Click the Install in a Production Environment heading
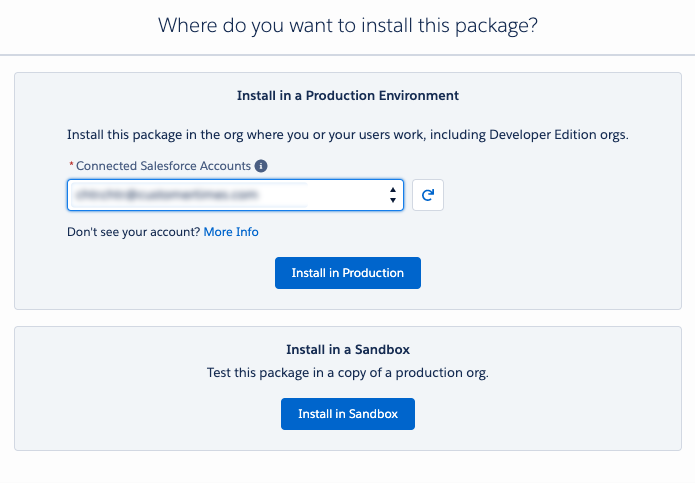 coord(347,96)
